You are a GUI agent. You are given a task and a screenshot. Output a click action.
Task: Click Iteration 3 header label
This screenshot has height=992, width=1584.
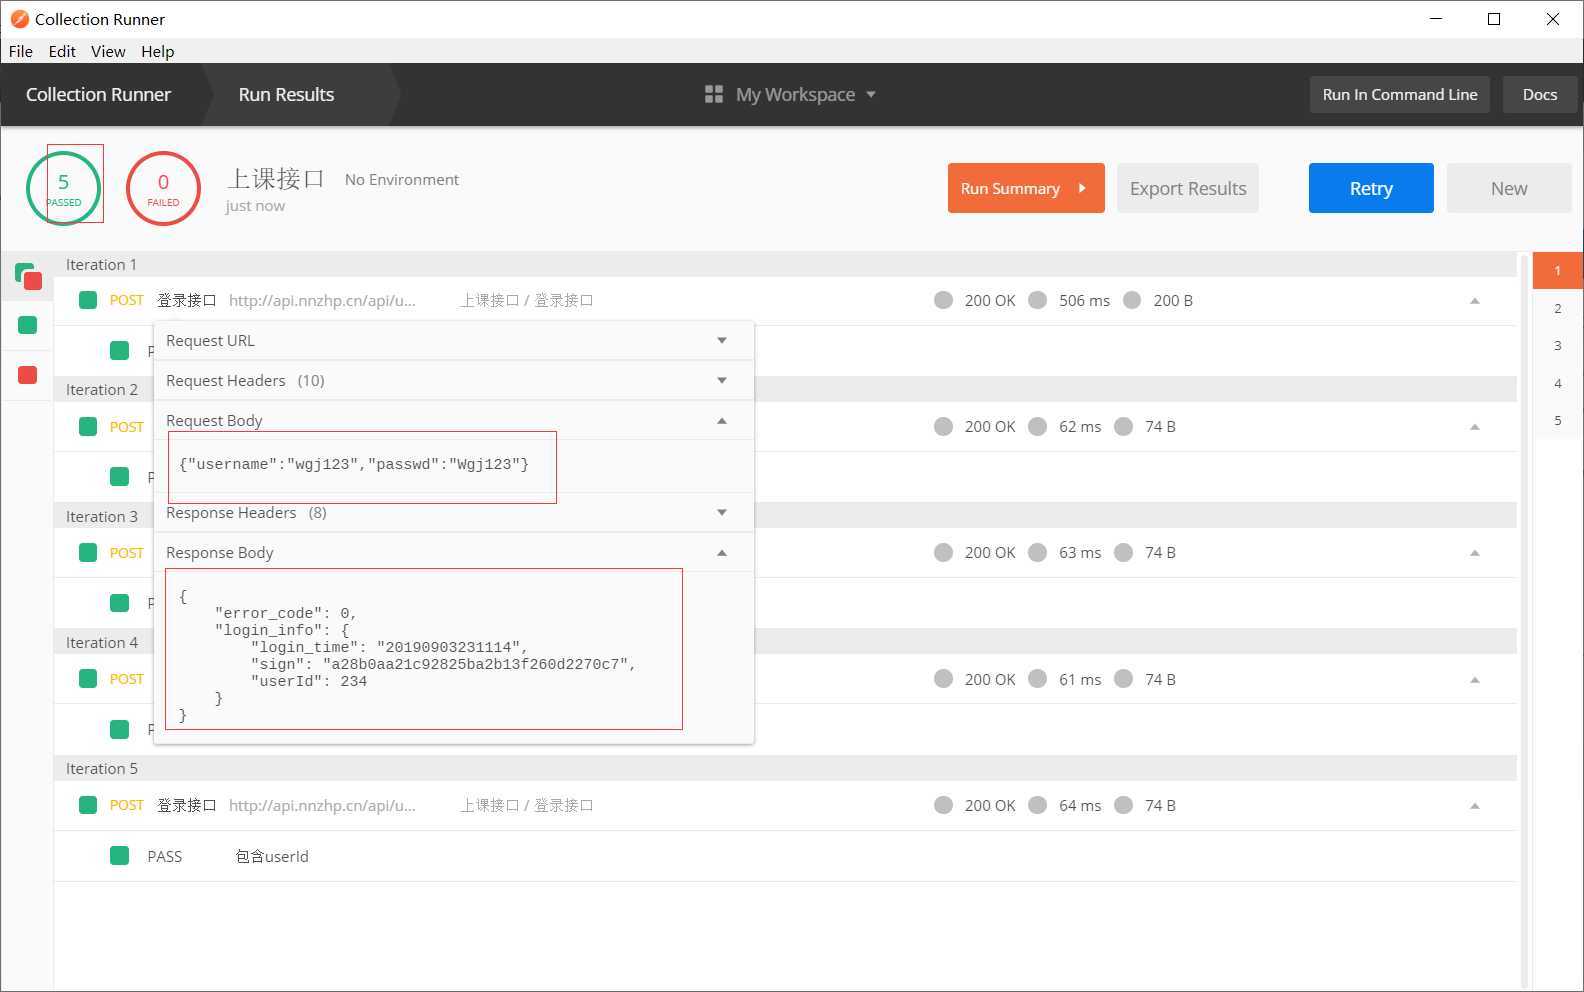[102, 516]
